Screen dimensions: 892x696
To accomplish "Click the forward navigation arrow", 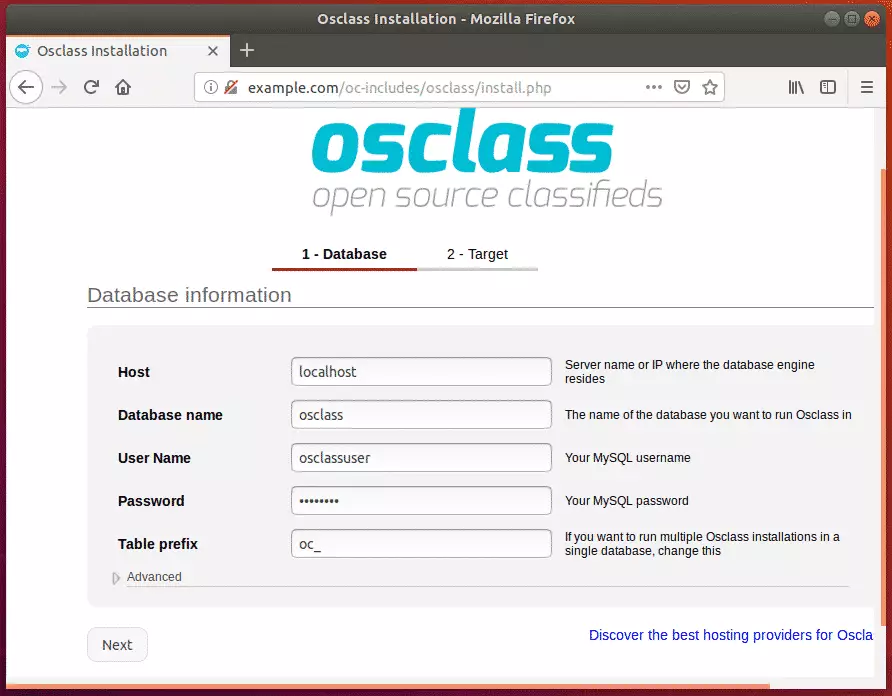I will 59,87.
